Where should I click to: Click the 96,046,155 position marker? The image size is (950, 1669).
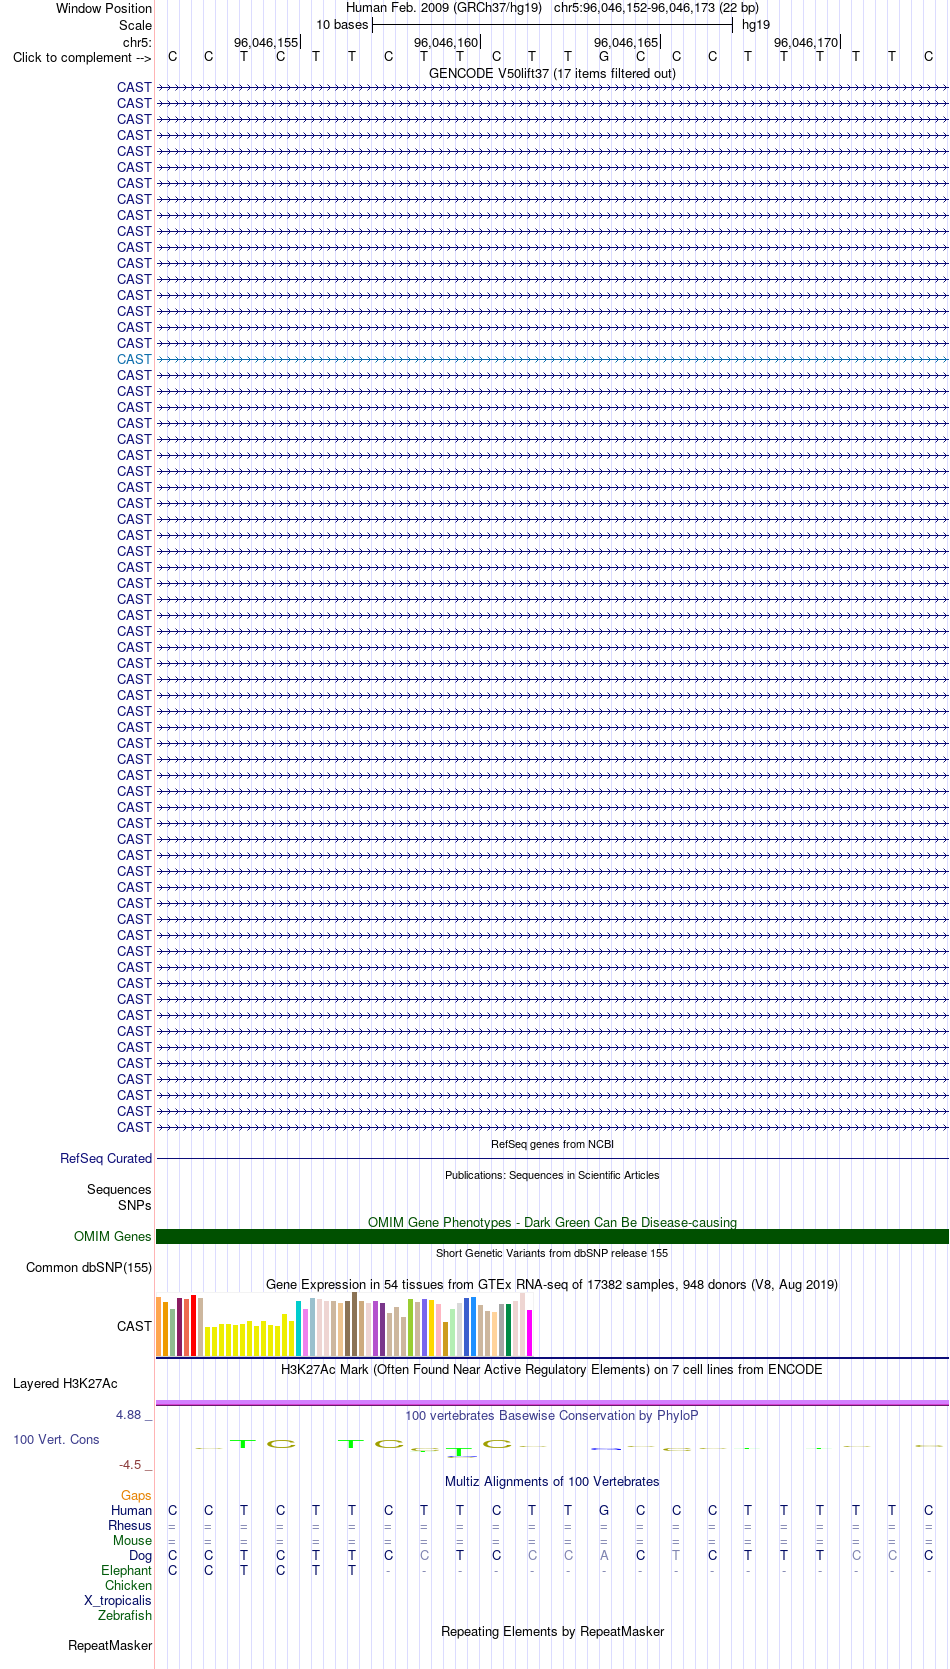266,42
